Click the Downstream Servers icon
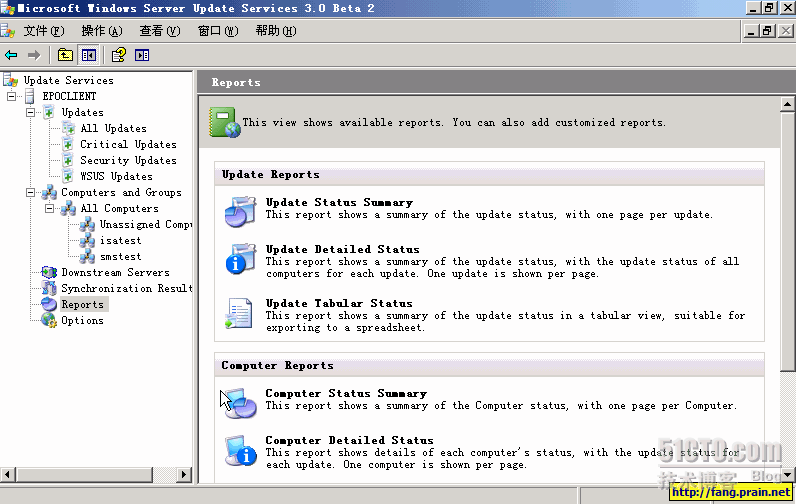This screenshot has height=504, width=796. [49, 272]
